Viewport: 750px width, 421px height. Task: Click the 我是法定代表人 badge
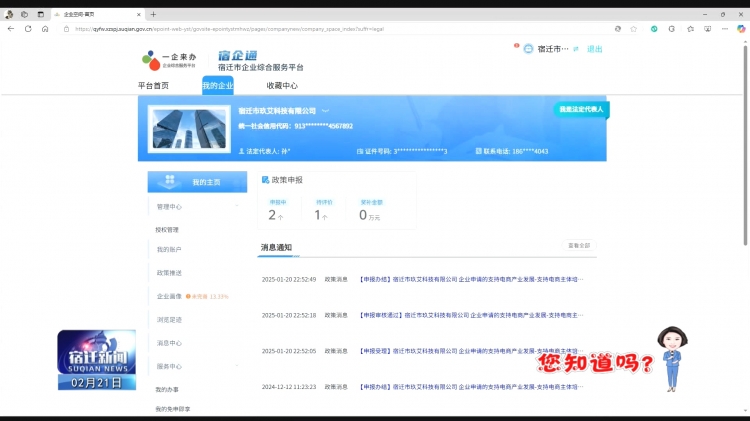point(581,110)
